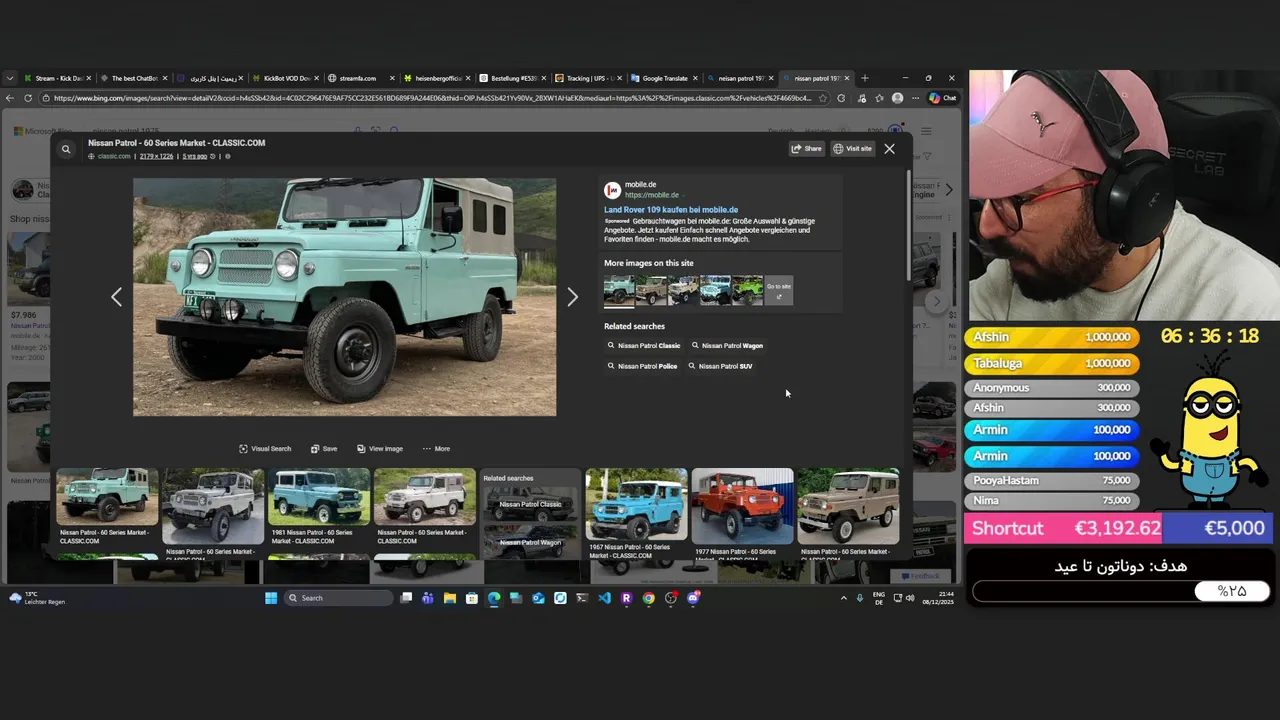The width and height of the screenshot is (1280, 720).
Task: Open File Explorer from taskbar
Action: click(450, 598)
